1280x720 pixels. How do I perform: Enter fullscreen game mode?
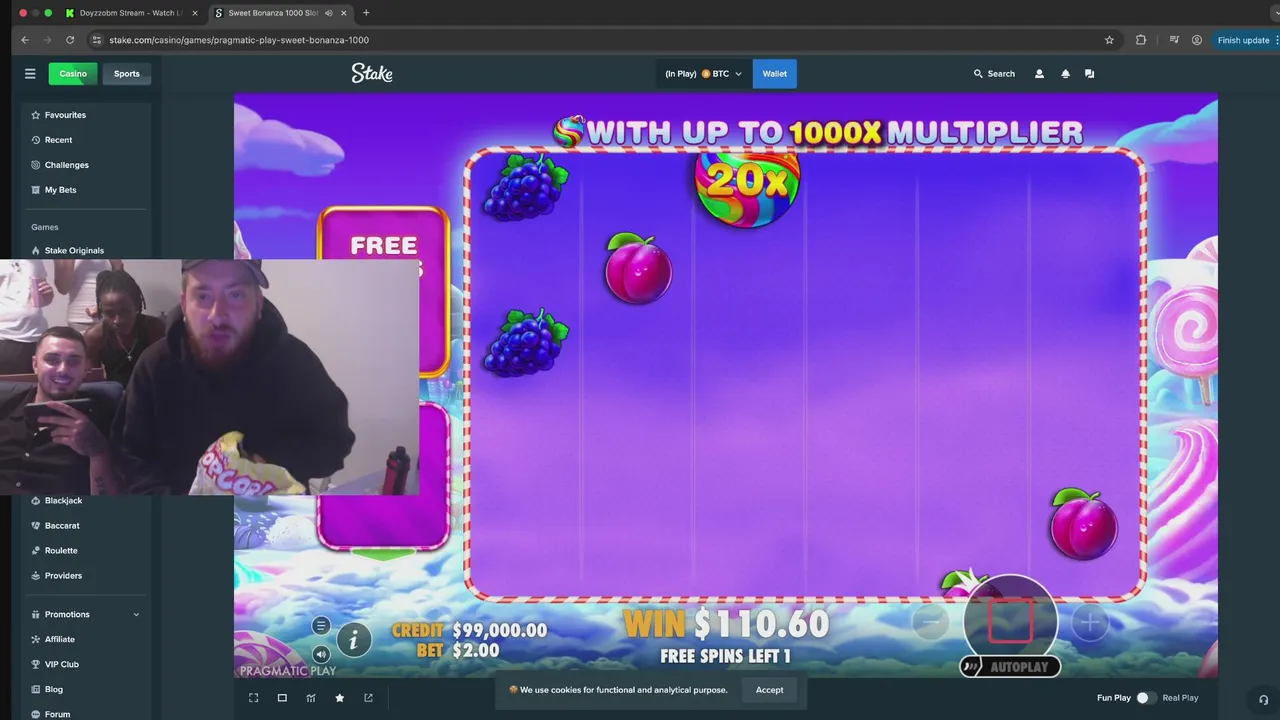pyautogui.click(x=254, y=698)
